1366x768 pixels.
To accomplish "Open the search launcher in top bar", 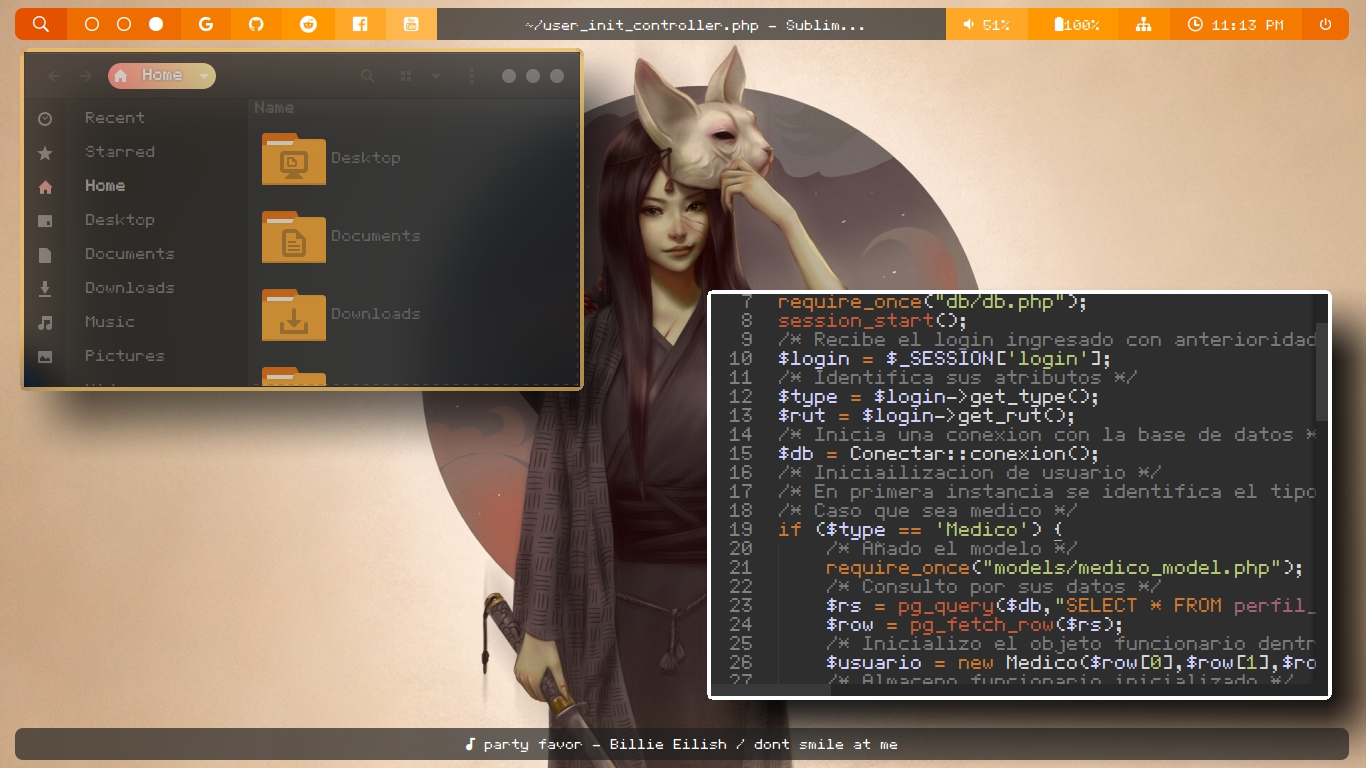I will (x=41, y=24).
